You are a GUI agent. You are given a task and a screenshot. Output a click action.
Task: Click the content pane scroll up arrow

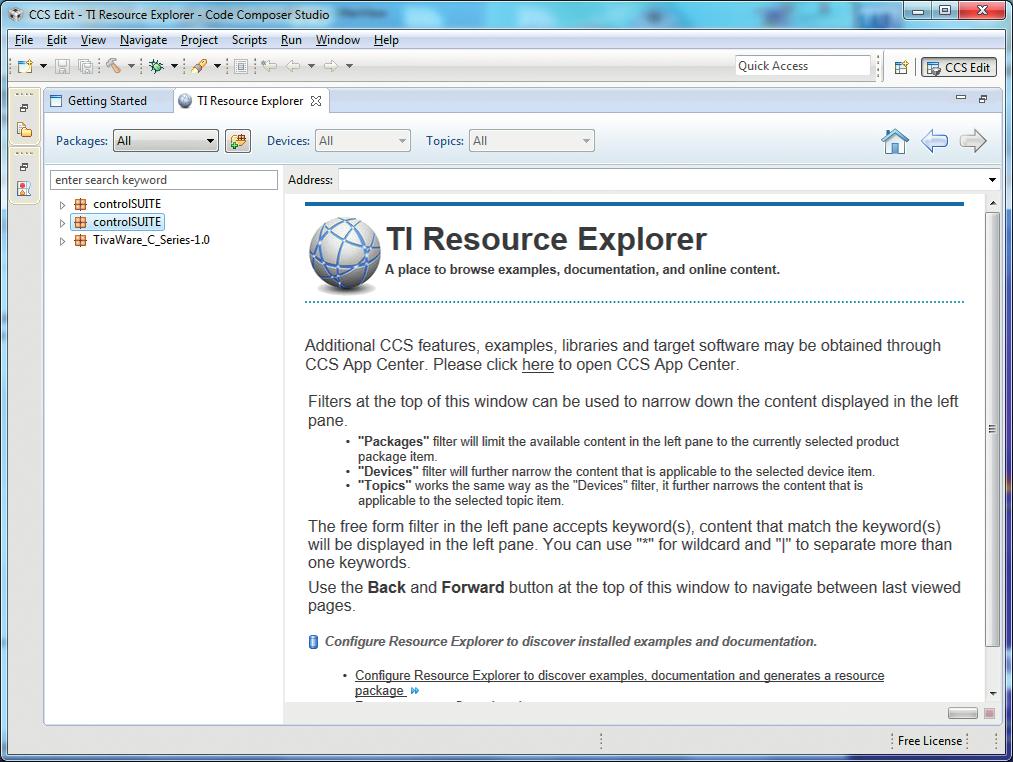coord(993,204)
